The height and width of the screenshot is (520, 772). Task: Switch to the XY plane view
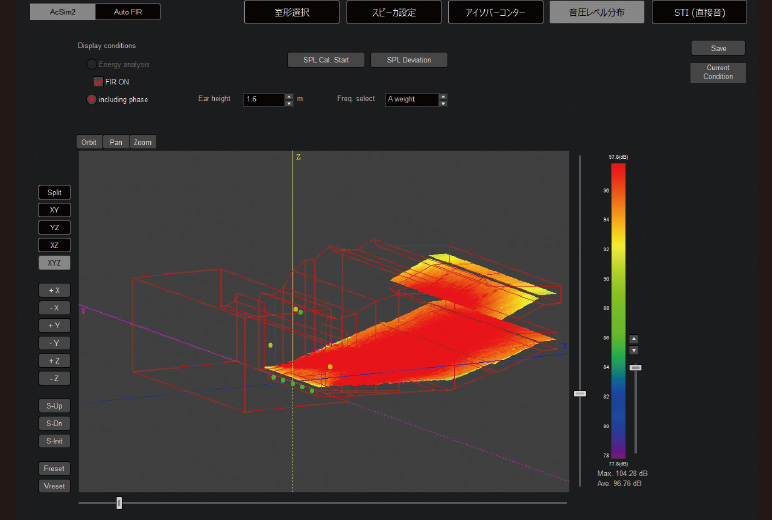pos(54,210)
